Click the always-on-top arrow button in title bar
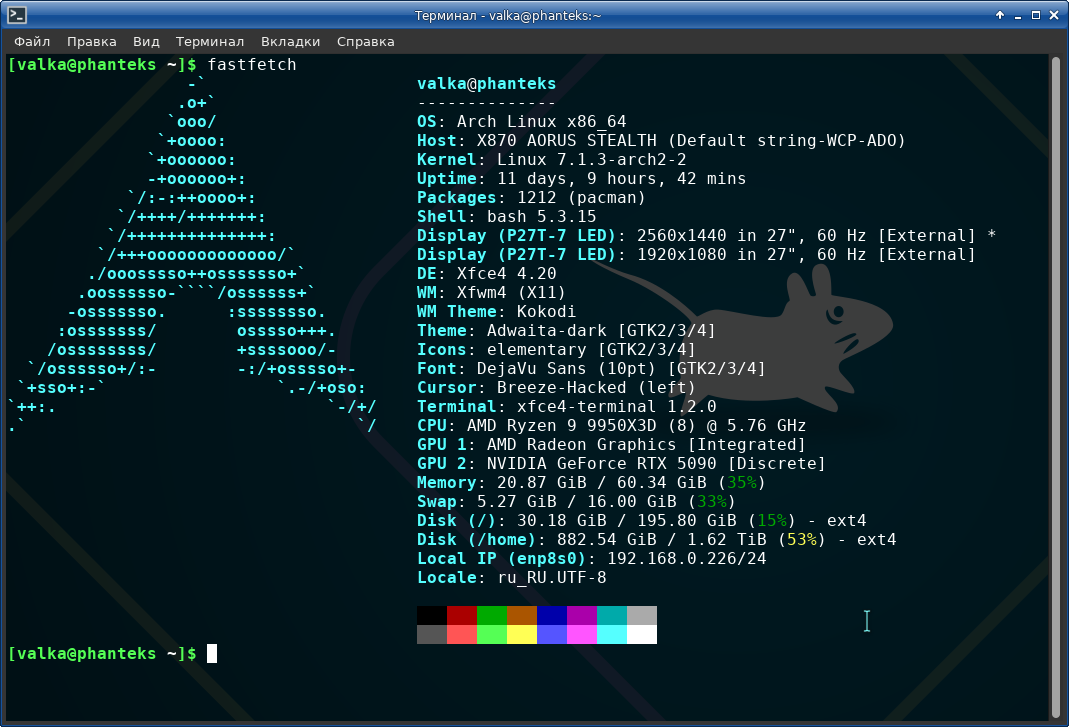The image size is (1069, 727). [1000, 15]
